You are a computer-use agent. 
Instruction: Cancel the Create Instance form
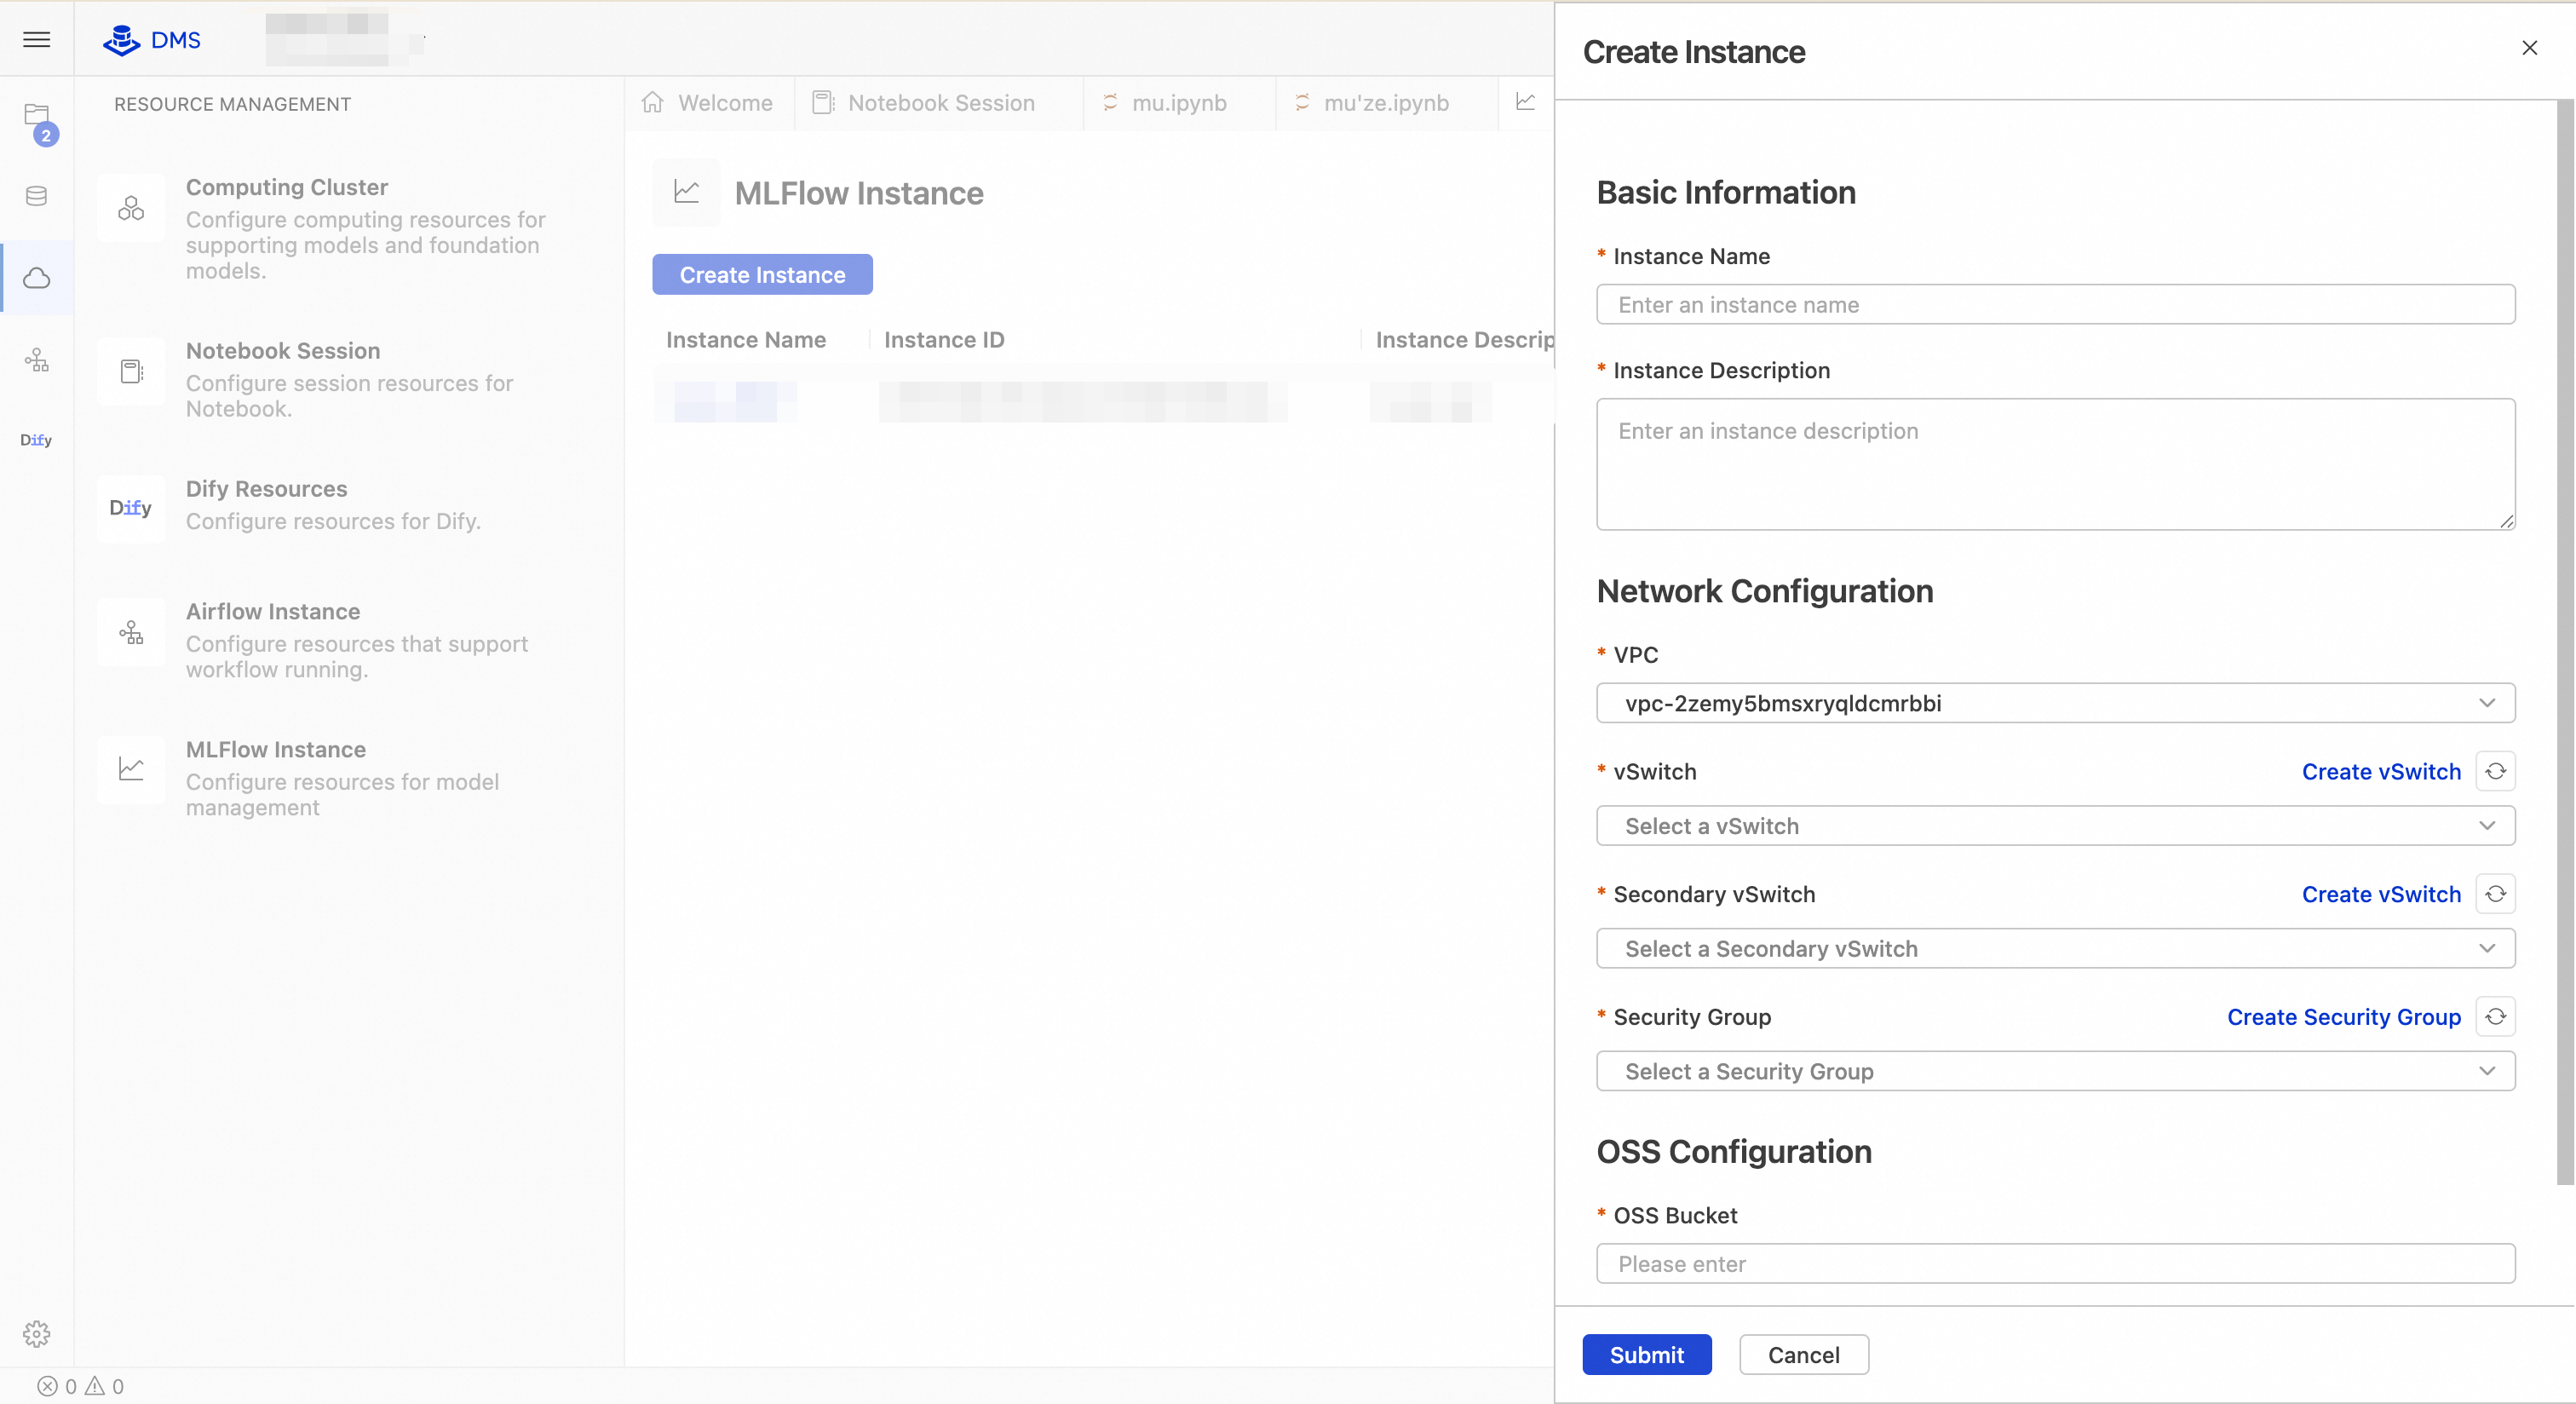[1804, 1355]
